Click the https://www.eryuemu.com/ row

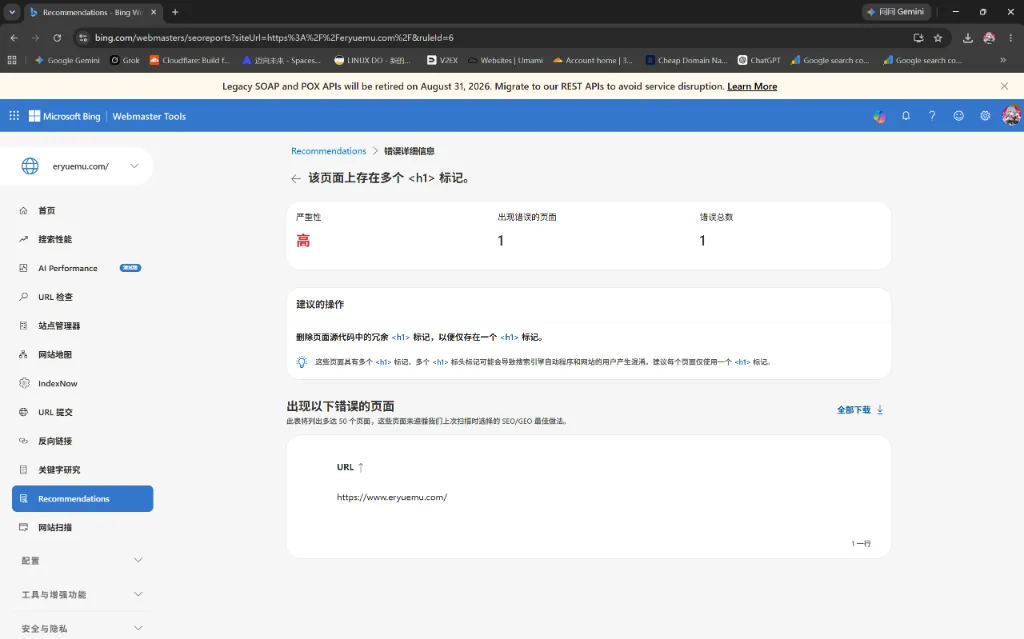tap(392, 497)
